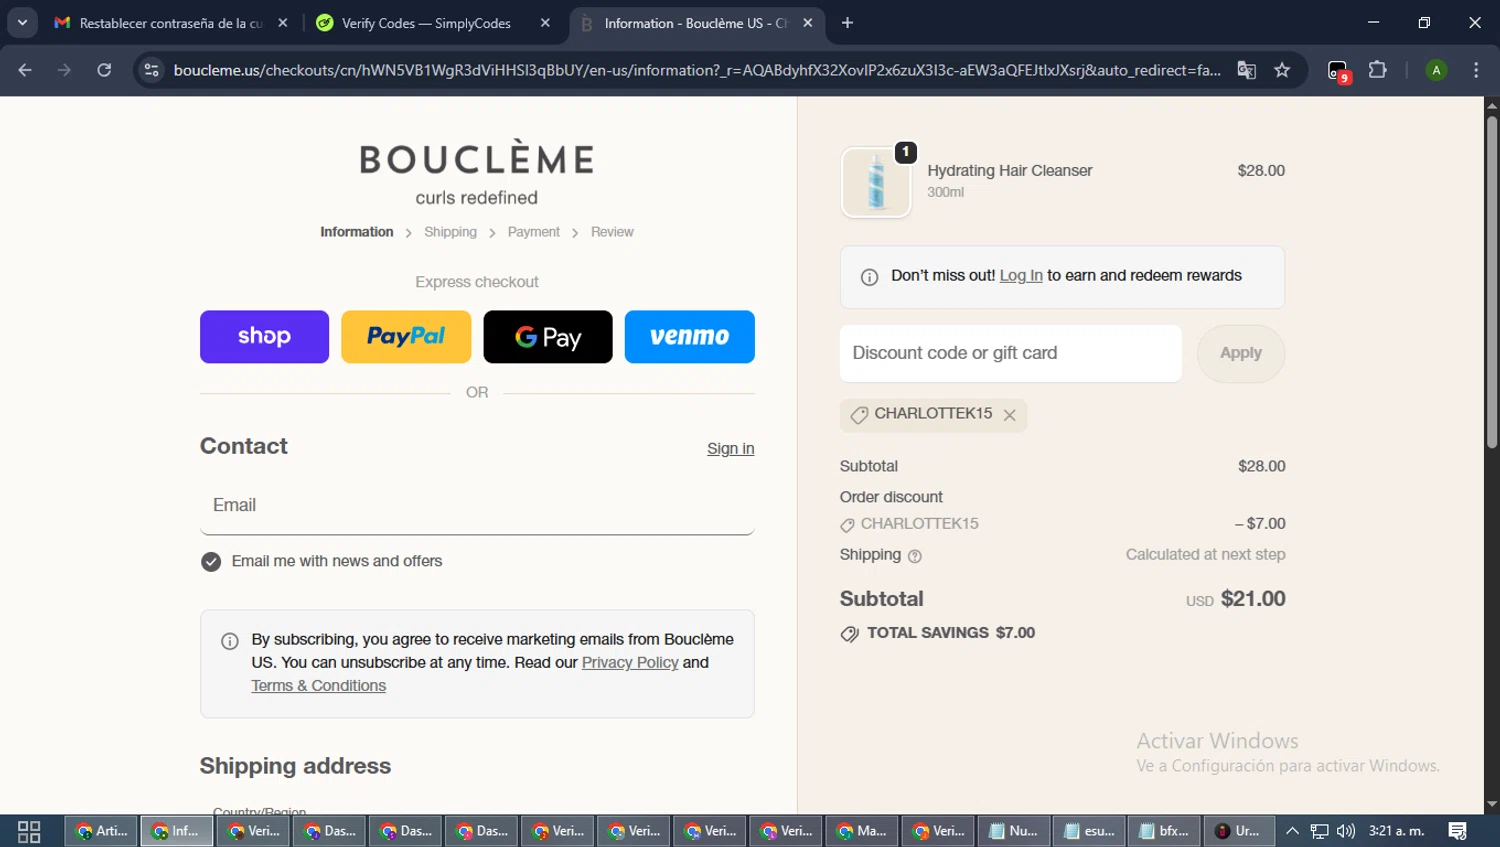Open the Terms & Conditions link
The width and height of the screenshot is (1500, 847).
point(318,686)
